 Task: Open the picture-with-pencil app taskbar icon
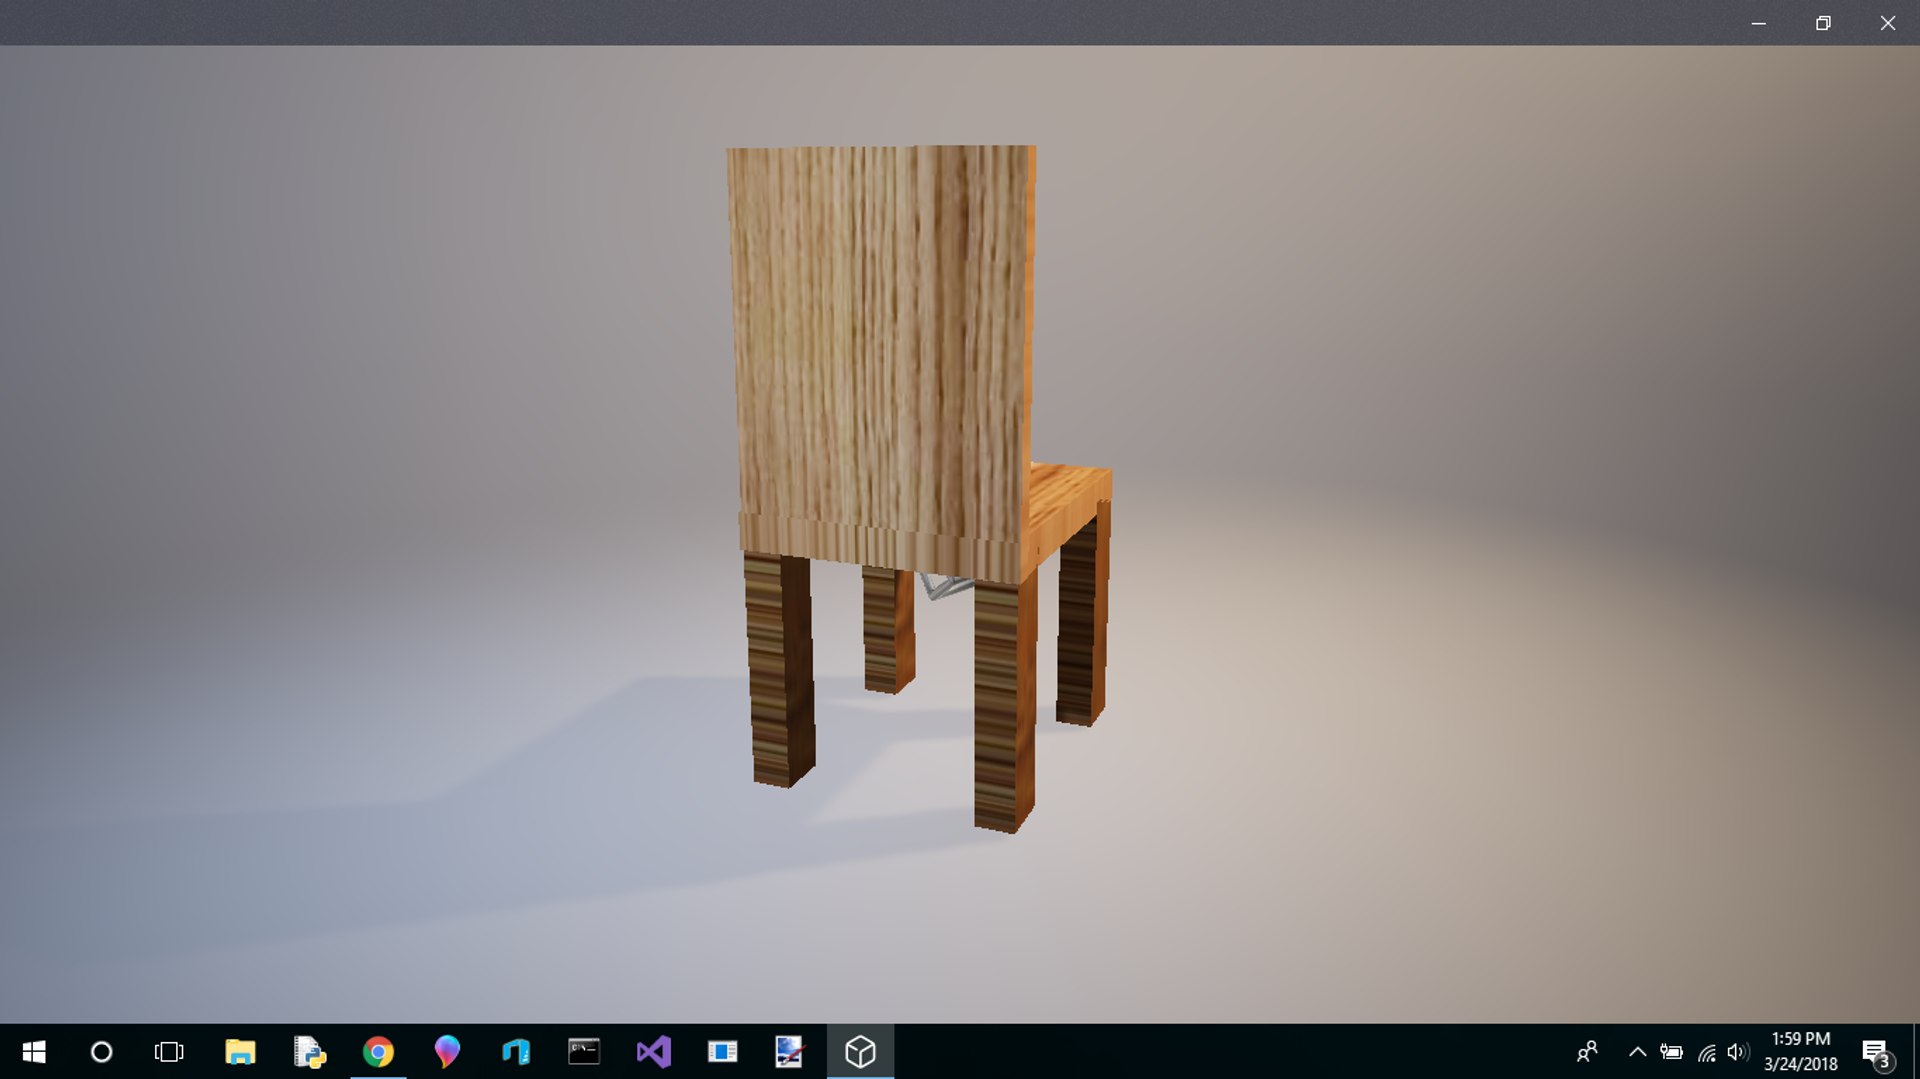click(790, 1052)
